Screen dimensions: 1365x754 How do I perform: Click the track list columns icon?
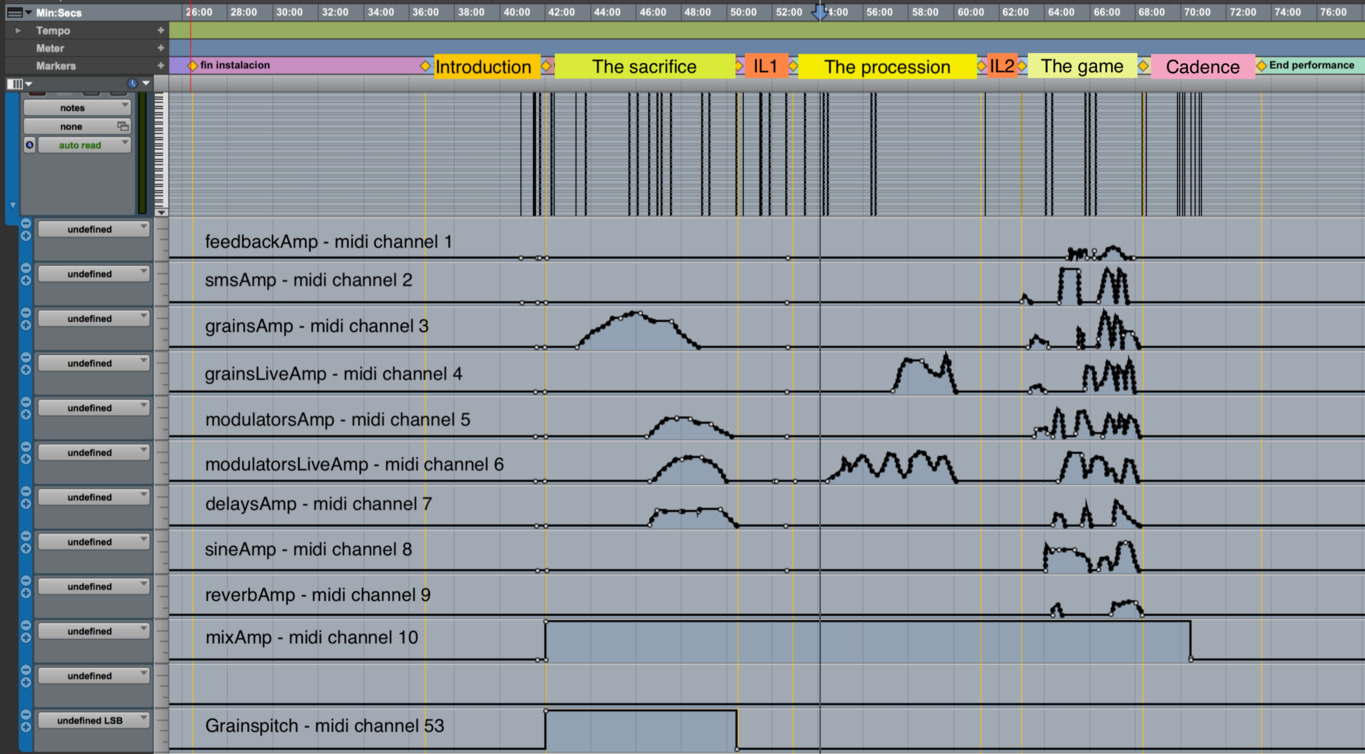[15, 84]
